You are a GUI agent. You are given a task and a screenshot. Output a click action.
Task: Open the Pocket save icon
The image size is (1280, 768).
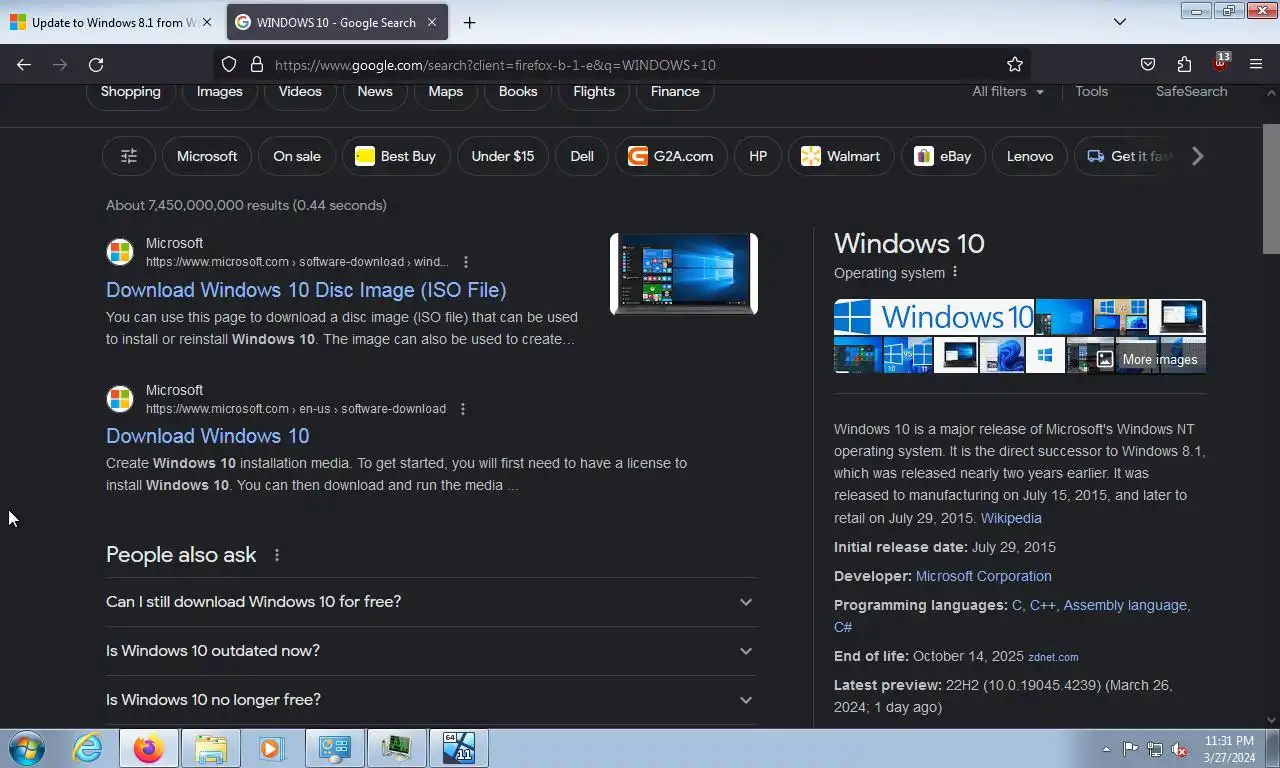click(x=1148, y=64)
